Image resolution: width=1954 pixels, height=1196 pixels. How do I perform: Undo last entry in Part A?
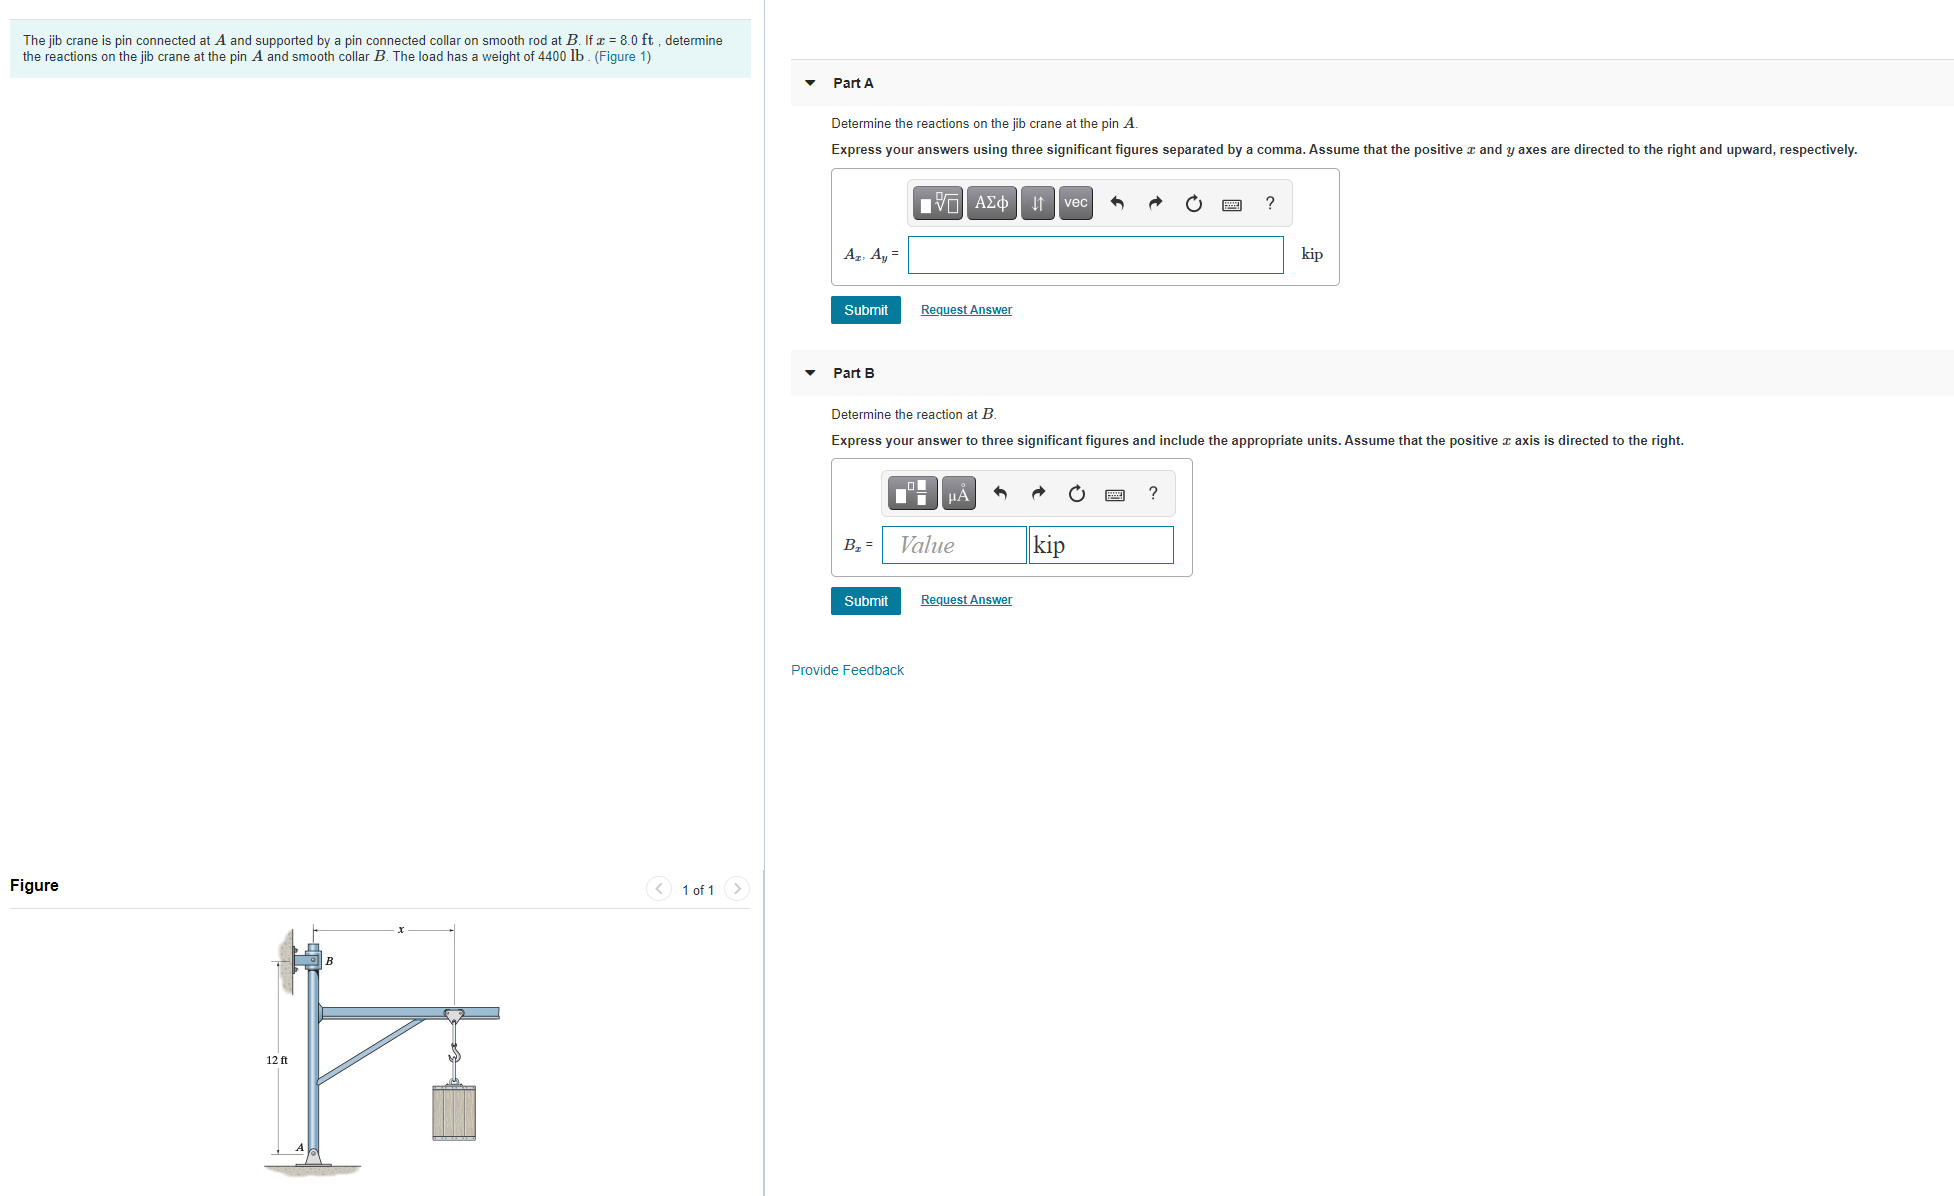pos(1117,203)
